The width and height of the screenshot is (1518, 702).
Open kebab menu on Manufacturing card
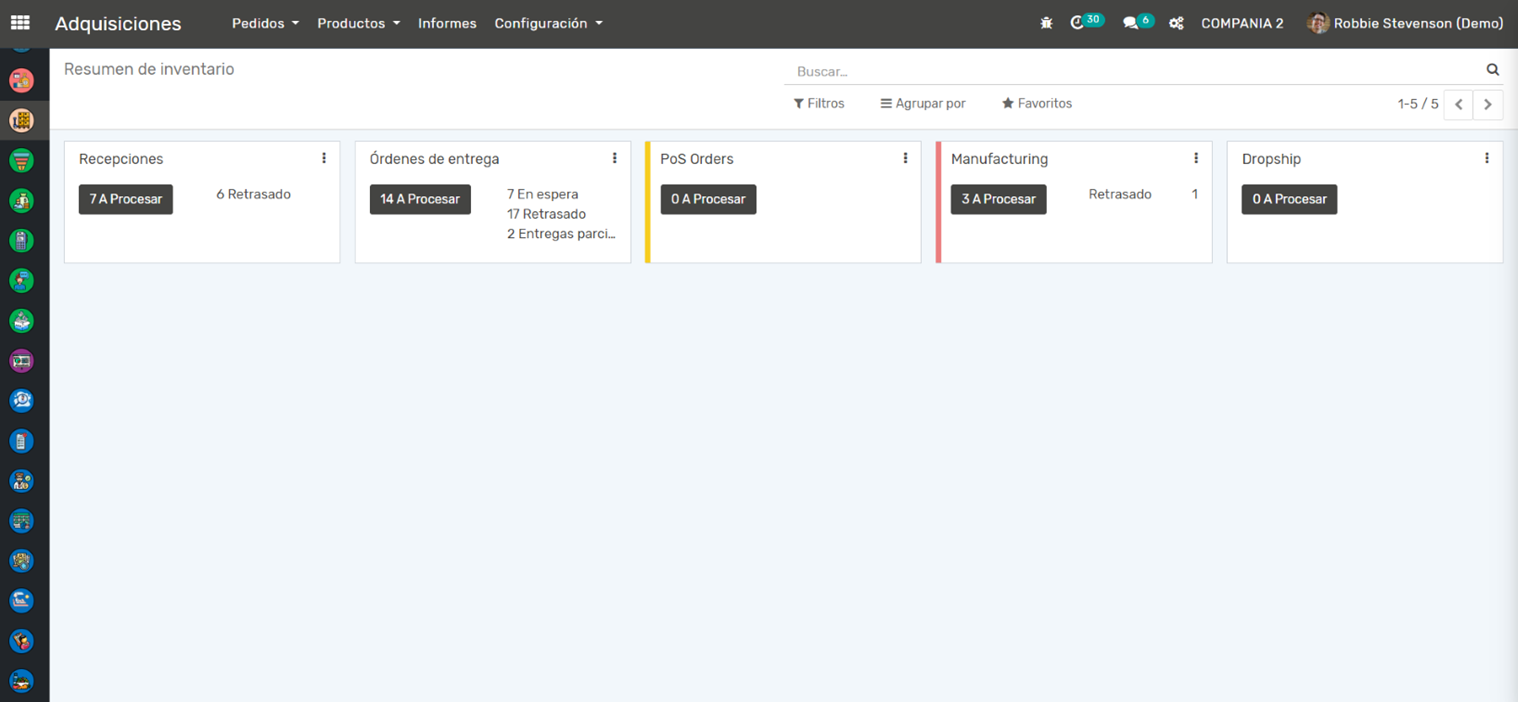pos(1196,158)
